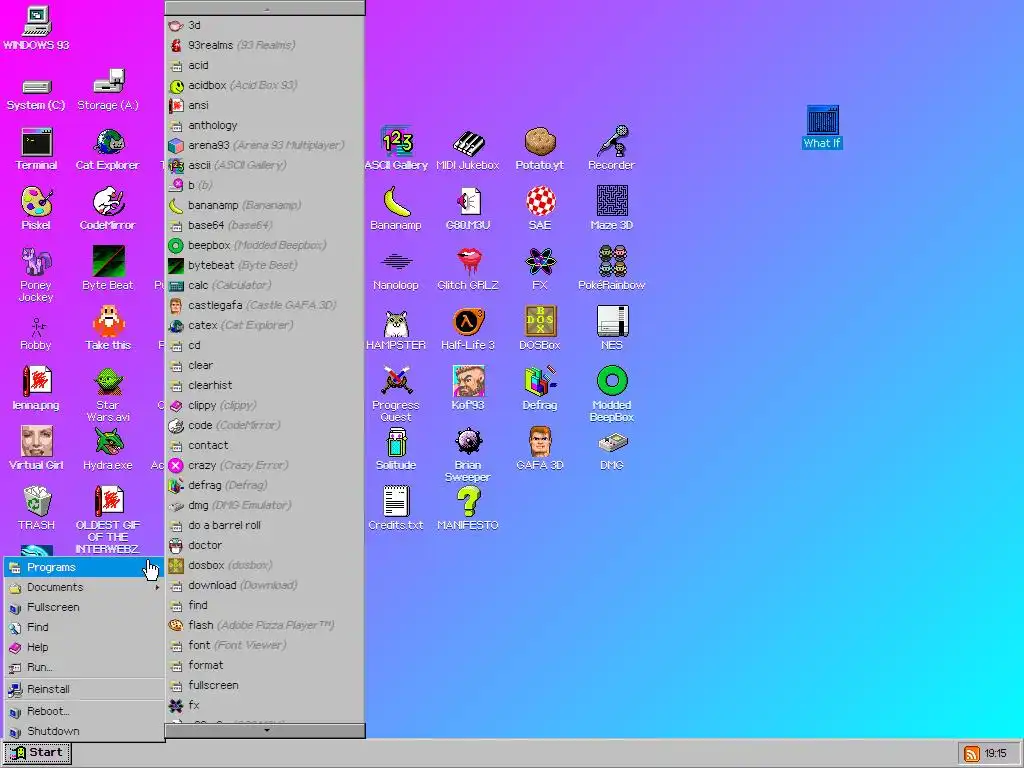Open Credits.txt file
The width and height of the screenshot is (1024, 768).
[396, 509]
